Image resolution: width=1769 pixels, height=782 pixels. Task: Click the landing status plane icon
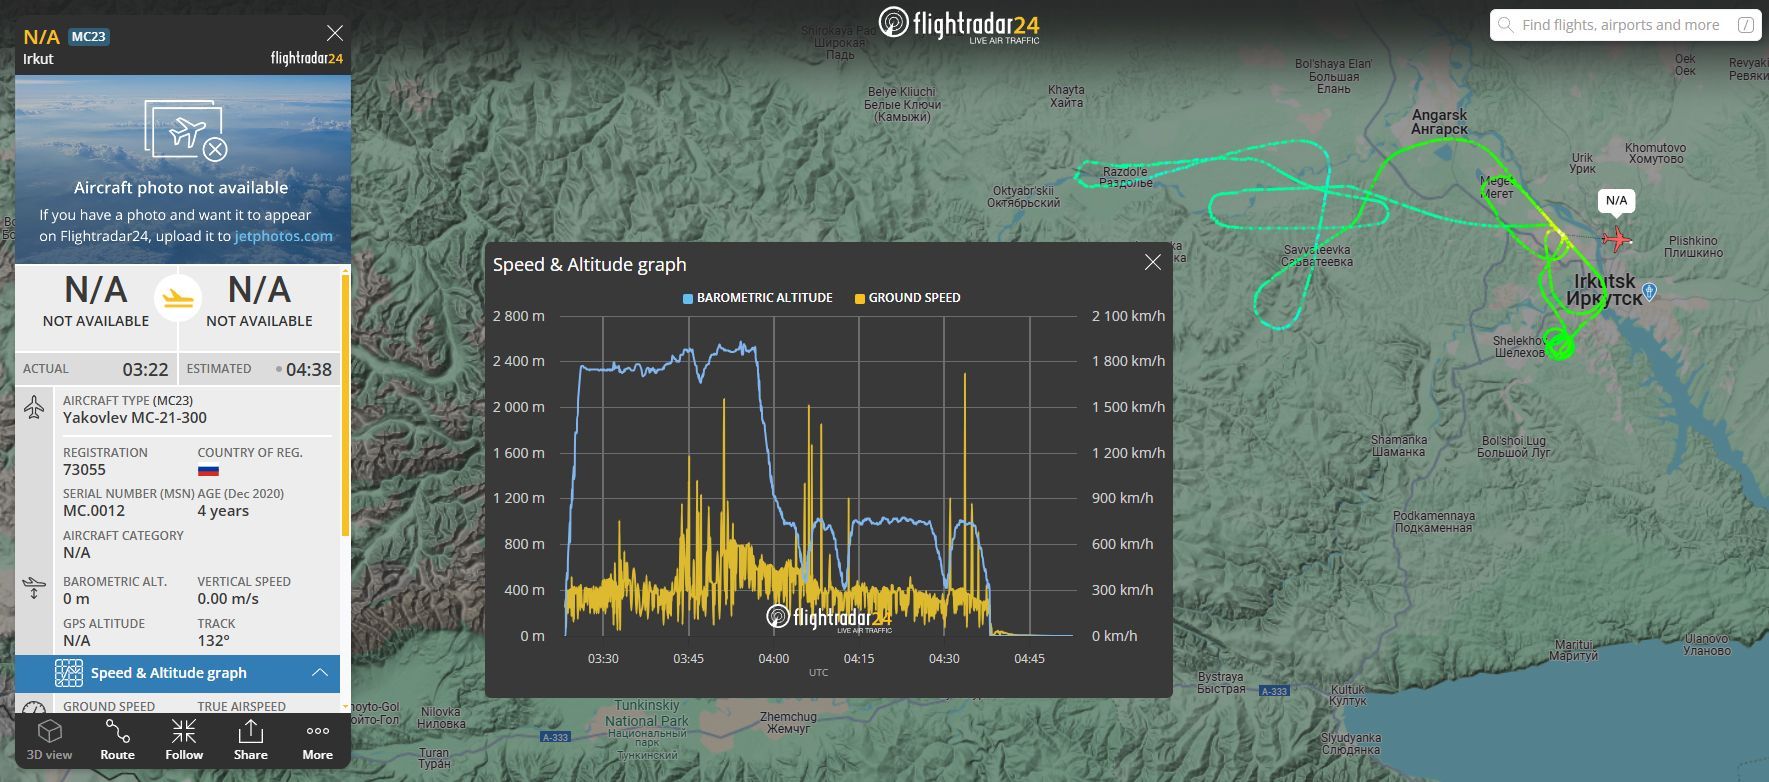point(178,297)
